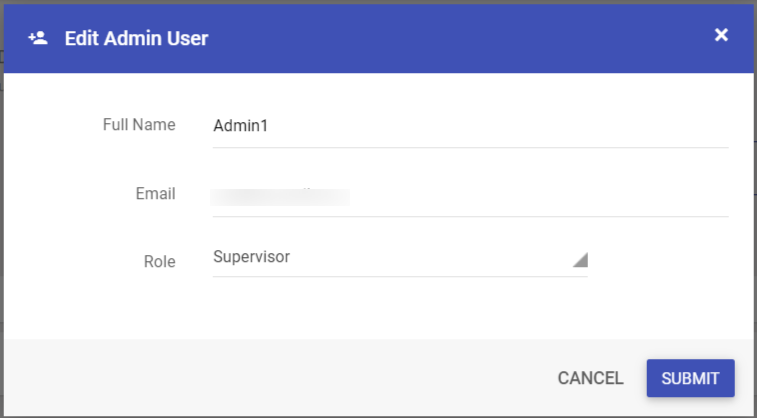Click the Full Name label
This screenshot has width=757, height=418.
pos(139,125)
